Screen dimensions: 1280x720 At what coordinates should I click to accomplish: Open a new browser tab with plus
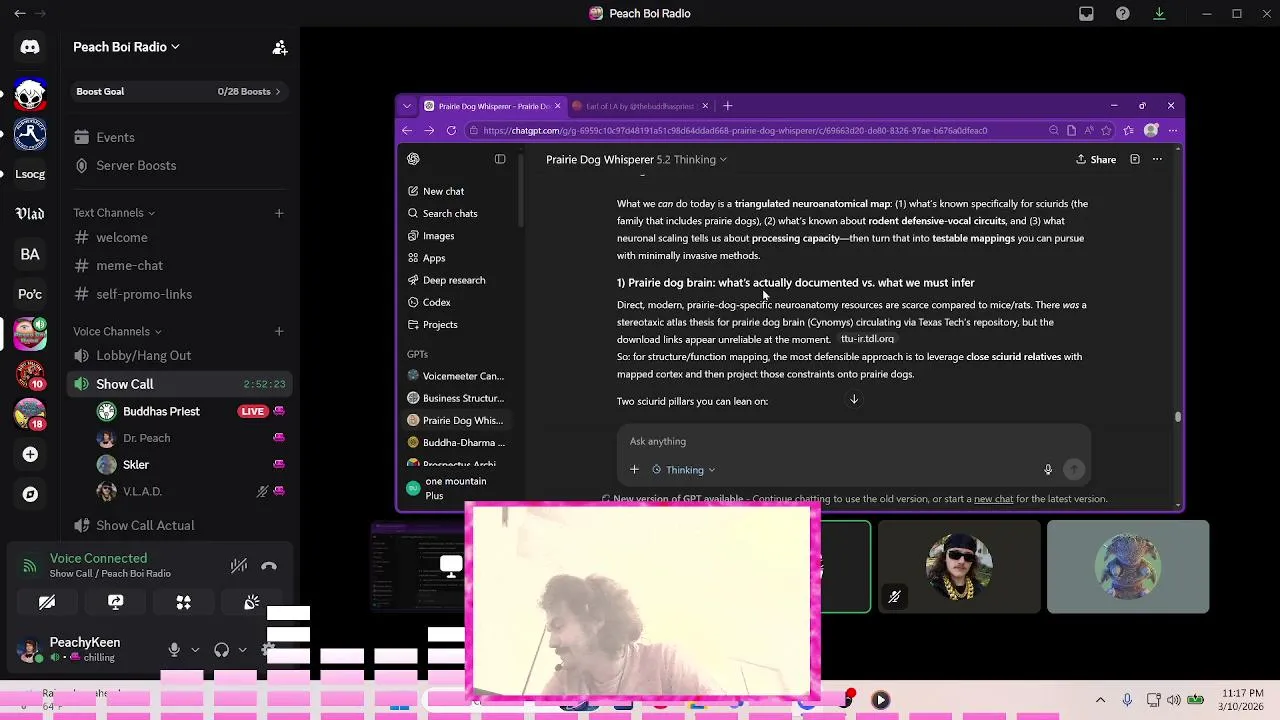[x=727, y=106]
